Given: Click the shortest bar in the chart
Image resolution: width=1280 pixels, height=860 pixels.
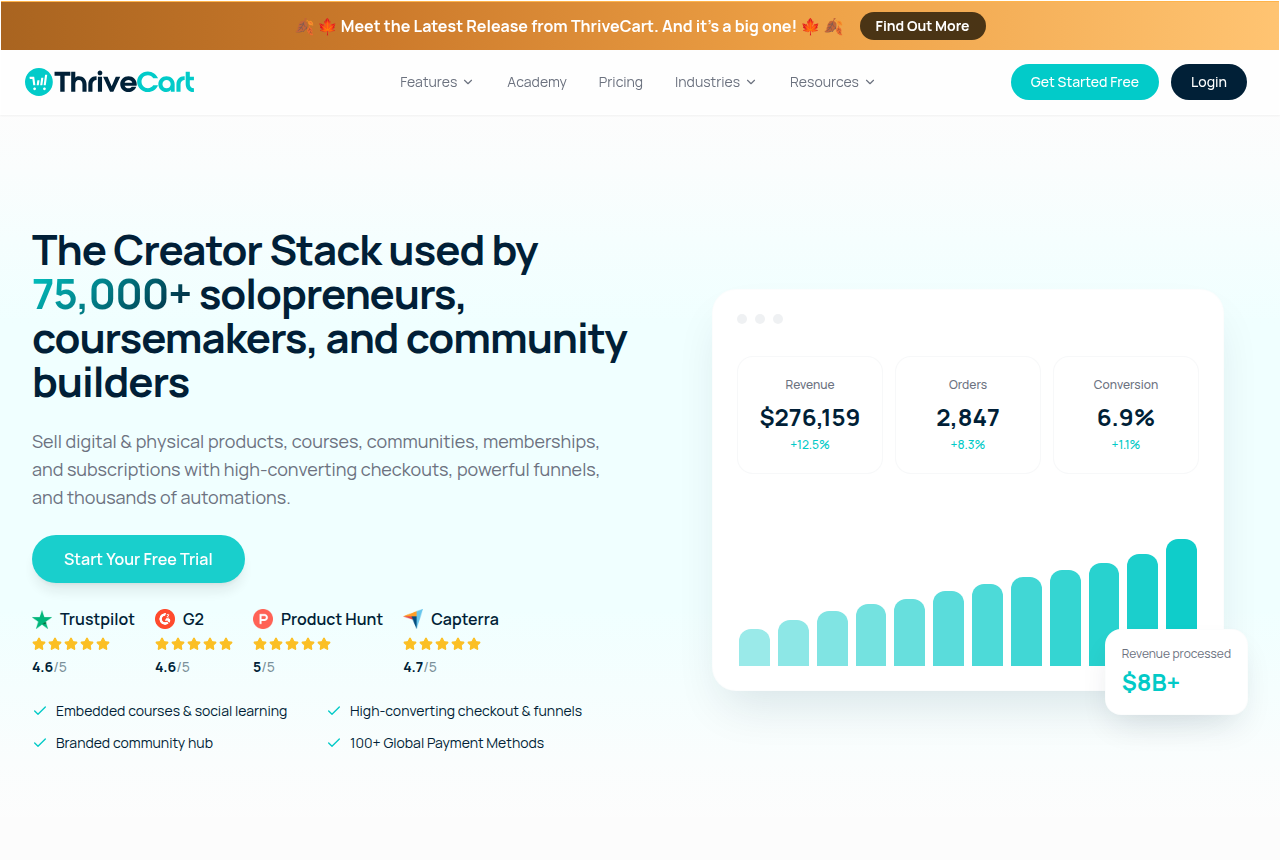Looking at the screenshot, I should pos(754,648).
